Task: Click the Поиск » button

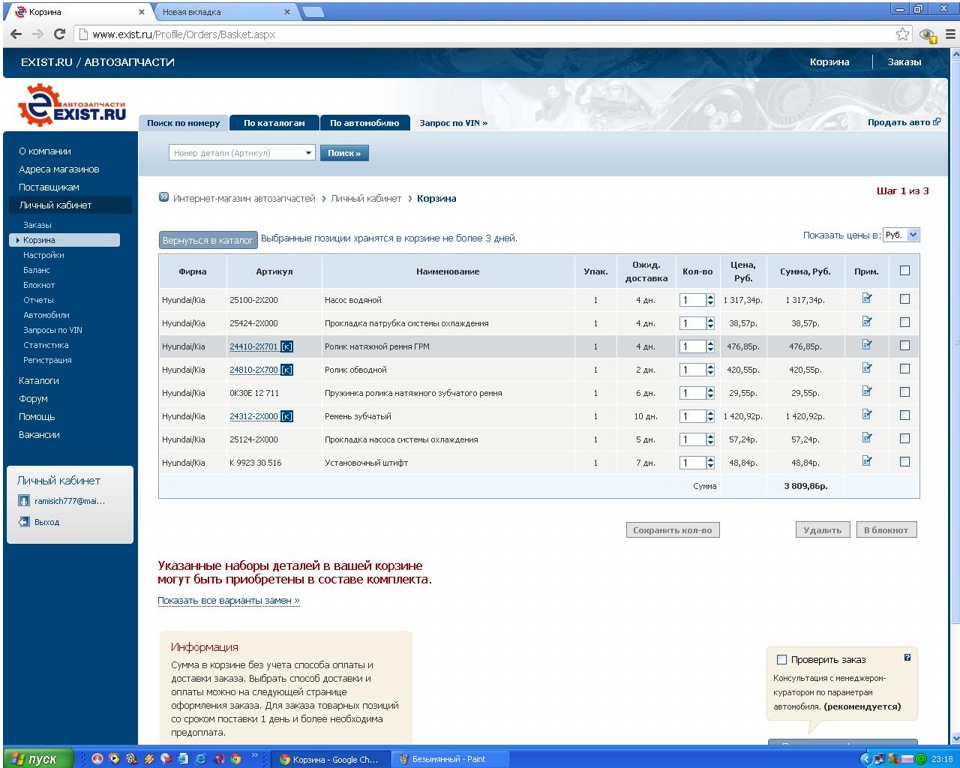Action: coord(344,153)
